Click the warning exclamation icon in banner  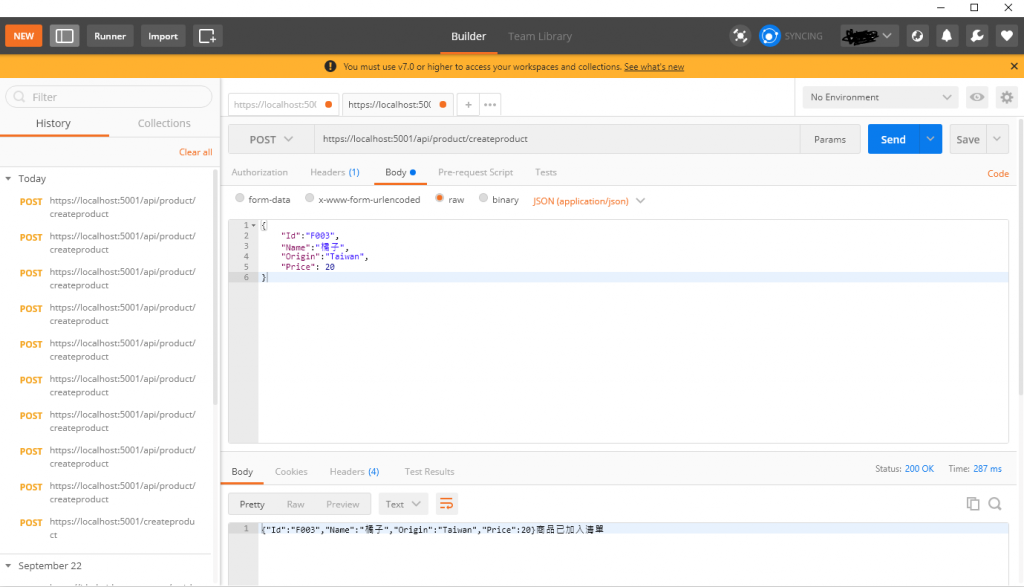tap(330, 66)
